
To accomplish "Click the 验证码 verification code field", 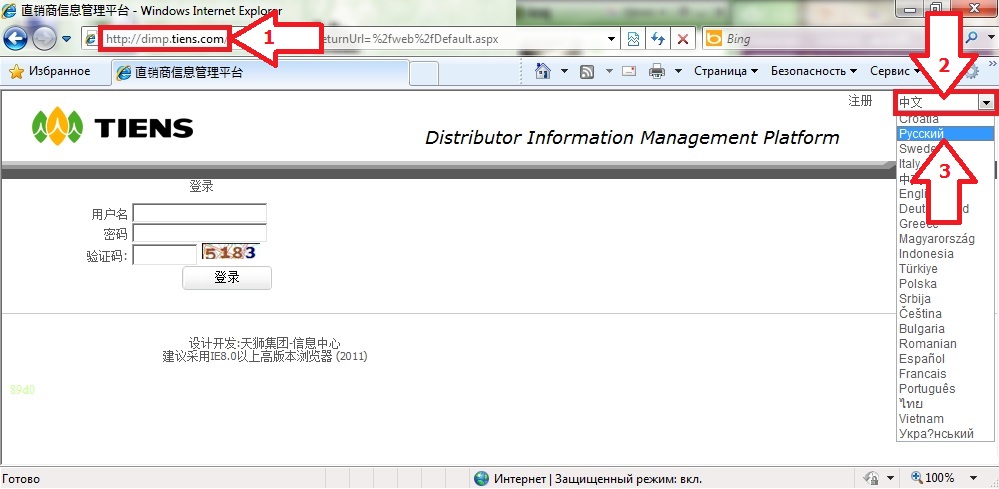I will click(x=164, y=255).
